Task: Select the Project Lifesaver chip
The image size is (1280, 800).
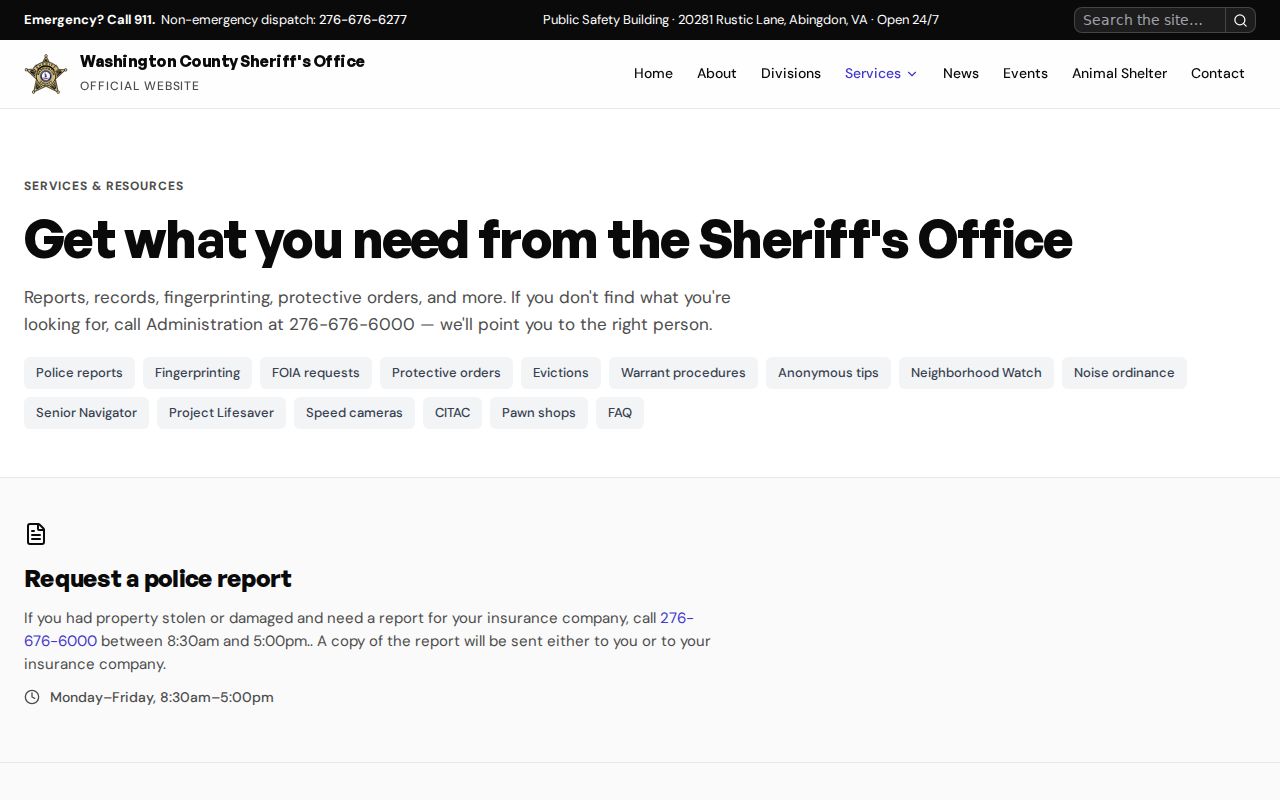Action: [x=221, y=413]
